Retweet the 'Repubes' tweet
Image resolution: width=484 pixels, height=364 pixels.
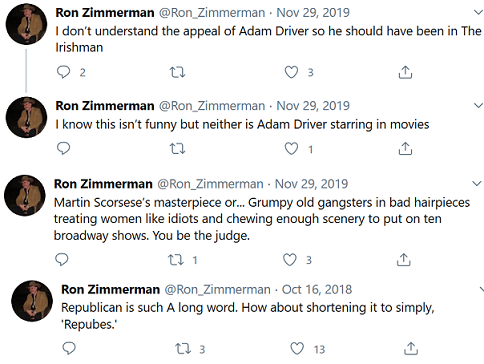183,349
